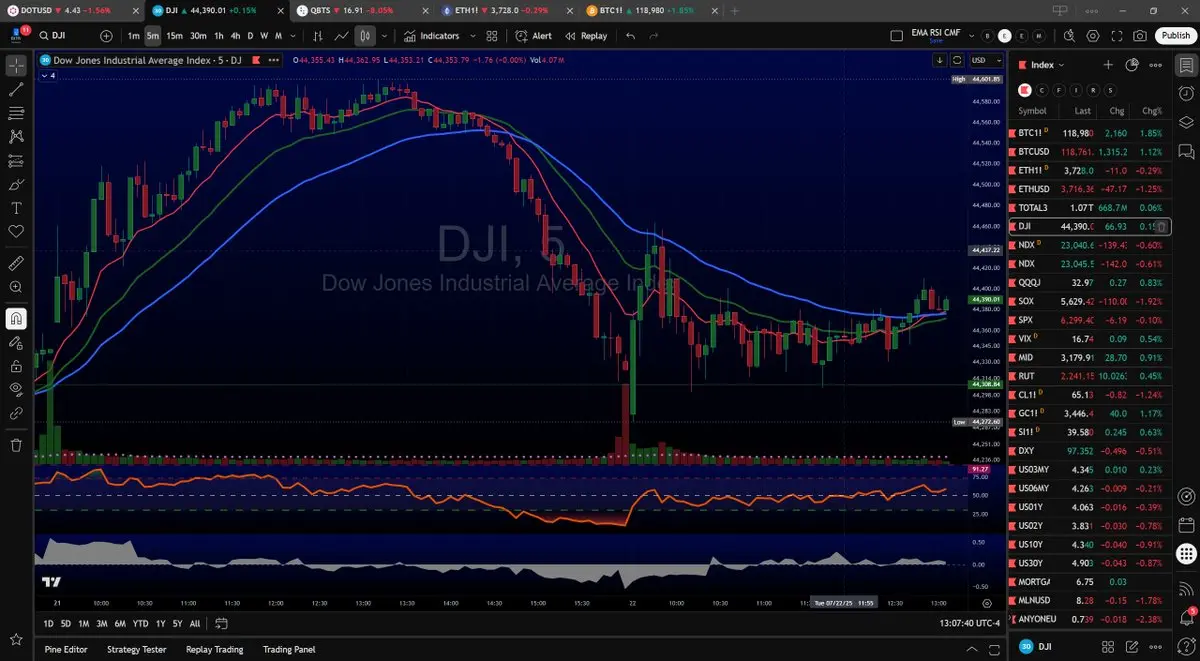This screenshot has height=661, width=1200.
Task: Select the zoom in tool
Action: click(16, 287)
